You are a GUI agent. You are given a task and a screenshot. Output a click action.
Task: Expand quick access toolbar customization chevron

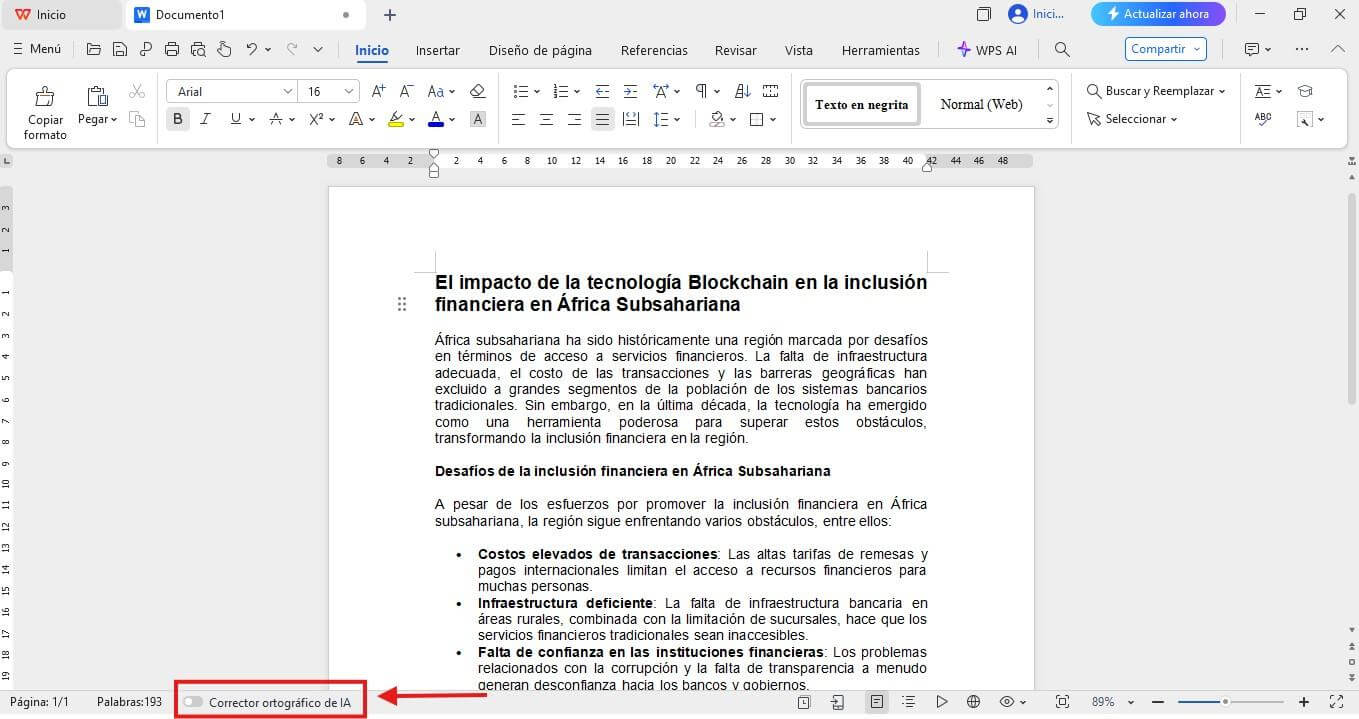coord(318,49)
